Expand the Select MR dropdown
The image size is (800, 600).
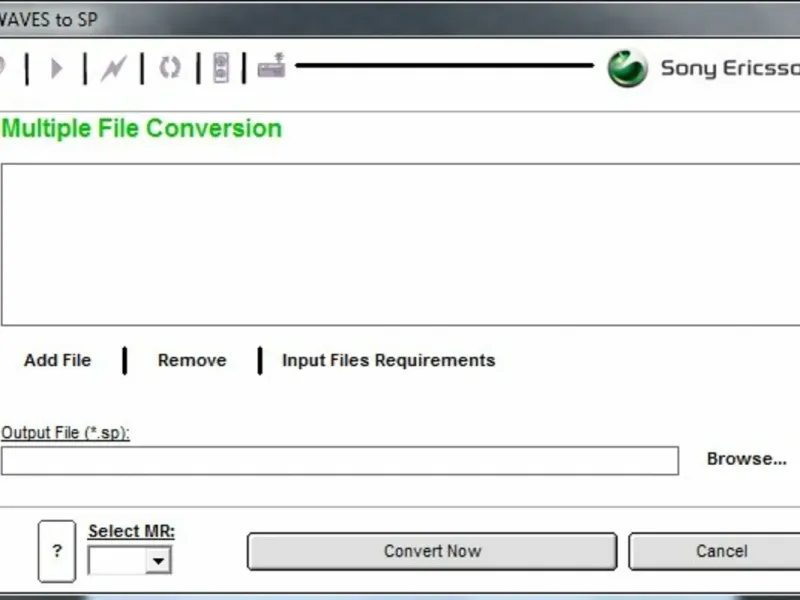pos(158,561)
